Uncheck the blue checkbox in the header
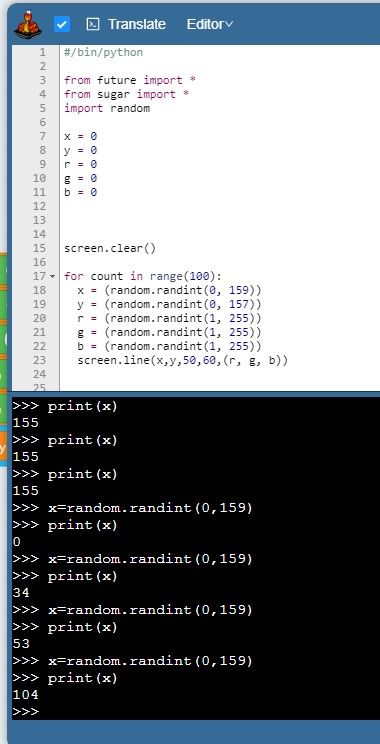The height and width of the screenshot is (744, 380). (x=62, y=24)
